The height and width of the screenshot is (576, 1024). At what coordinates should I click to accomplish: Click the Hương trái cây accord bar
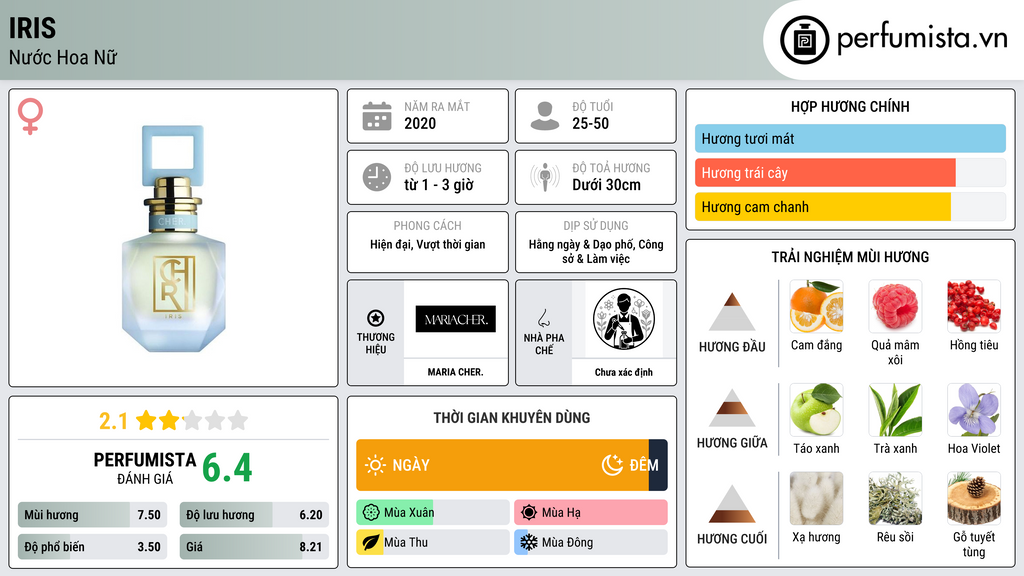pos(850,173)
